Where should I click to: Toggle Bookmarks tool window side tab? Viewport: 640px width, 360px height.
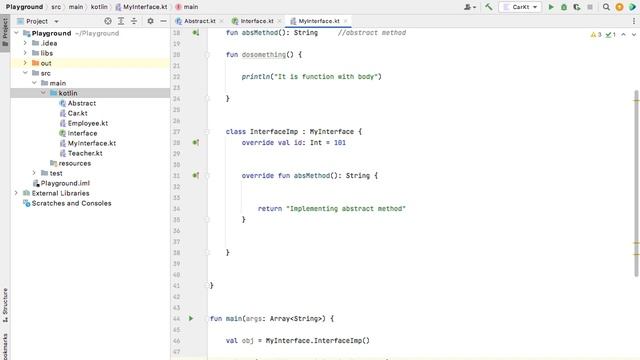coord(5,347)
